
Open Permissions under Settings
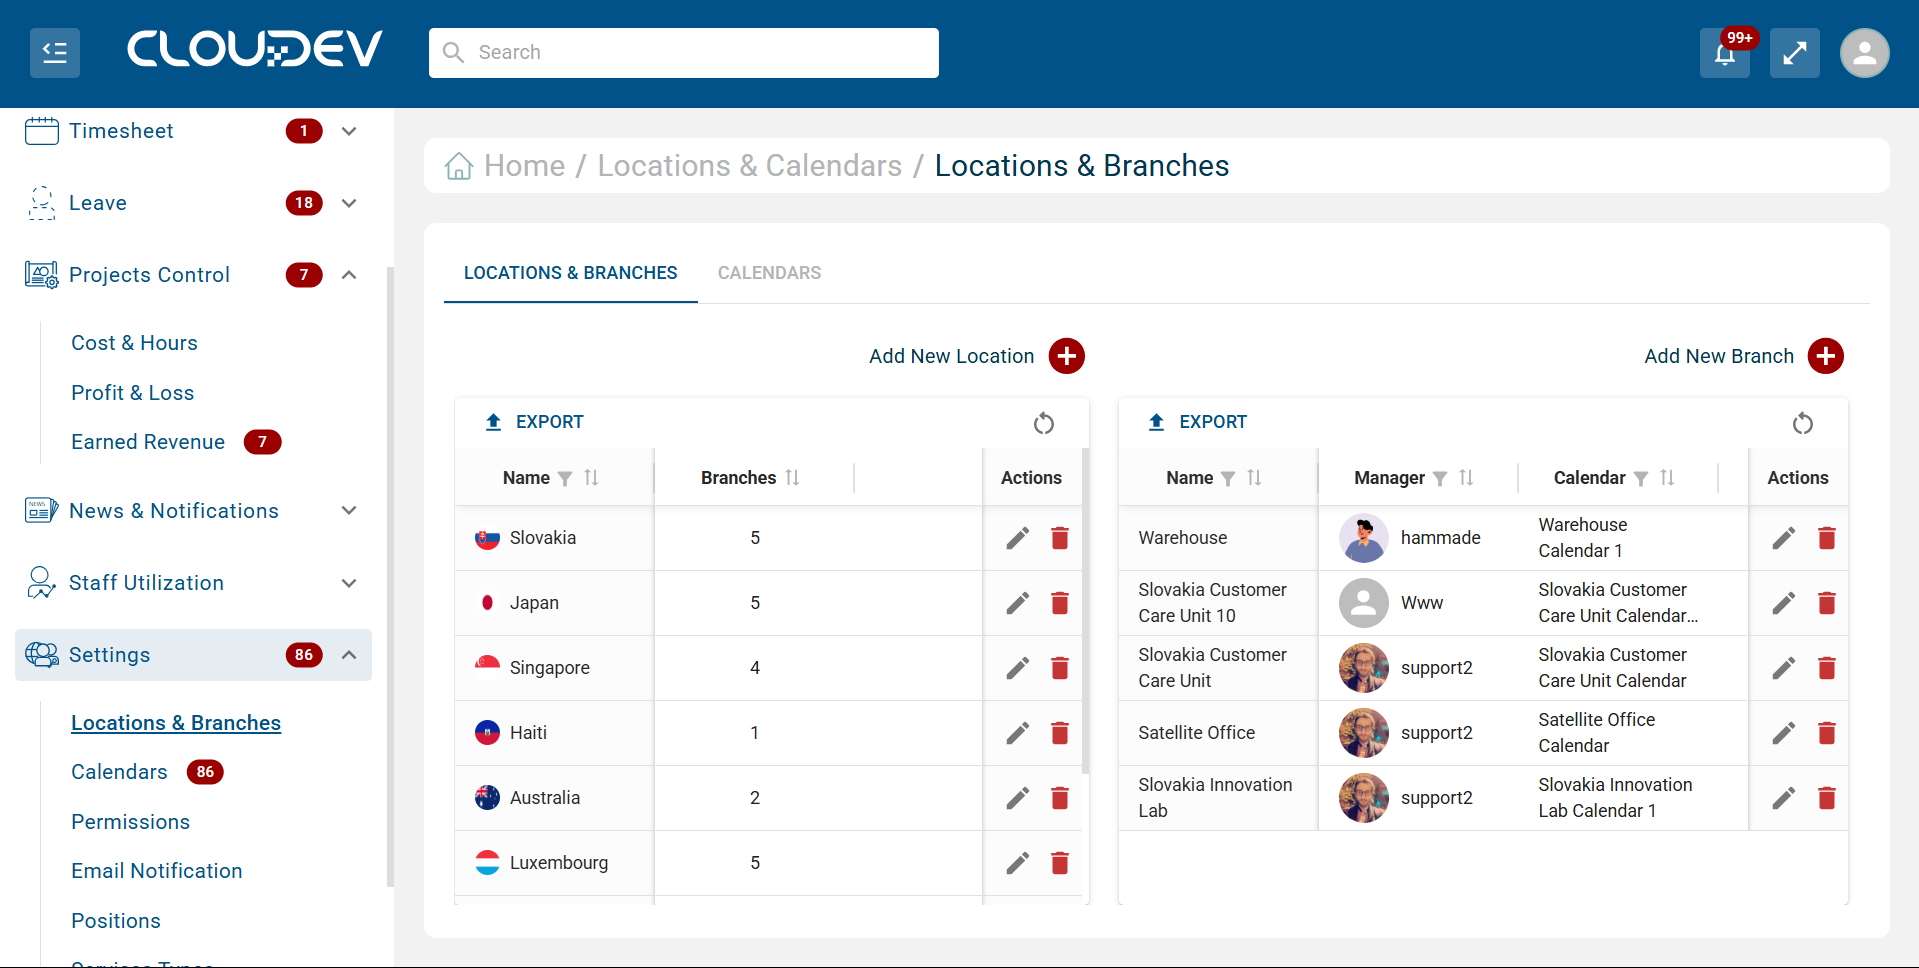tap(130, 822)
